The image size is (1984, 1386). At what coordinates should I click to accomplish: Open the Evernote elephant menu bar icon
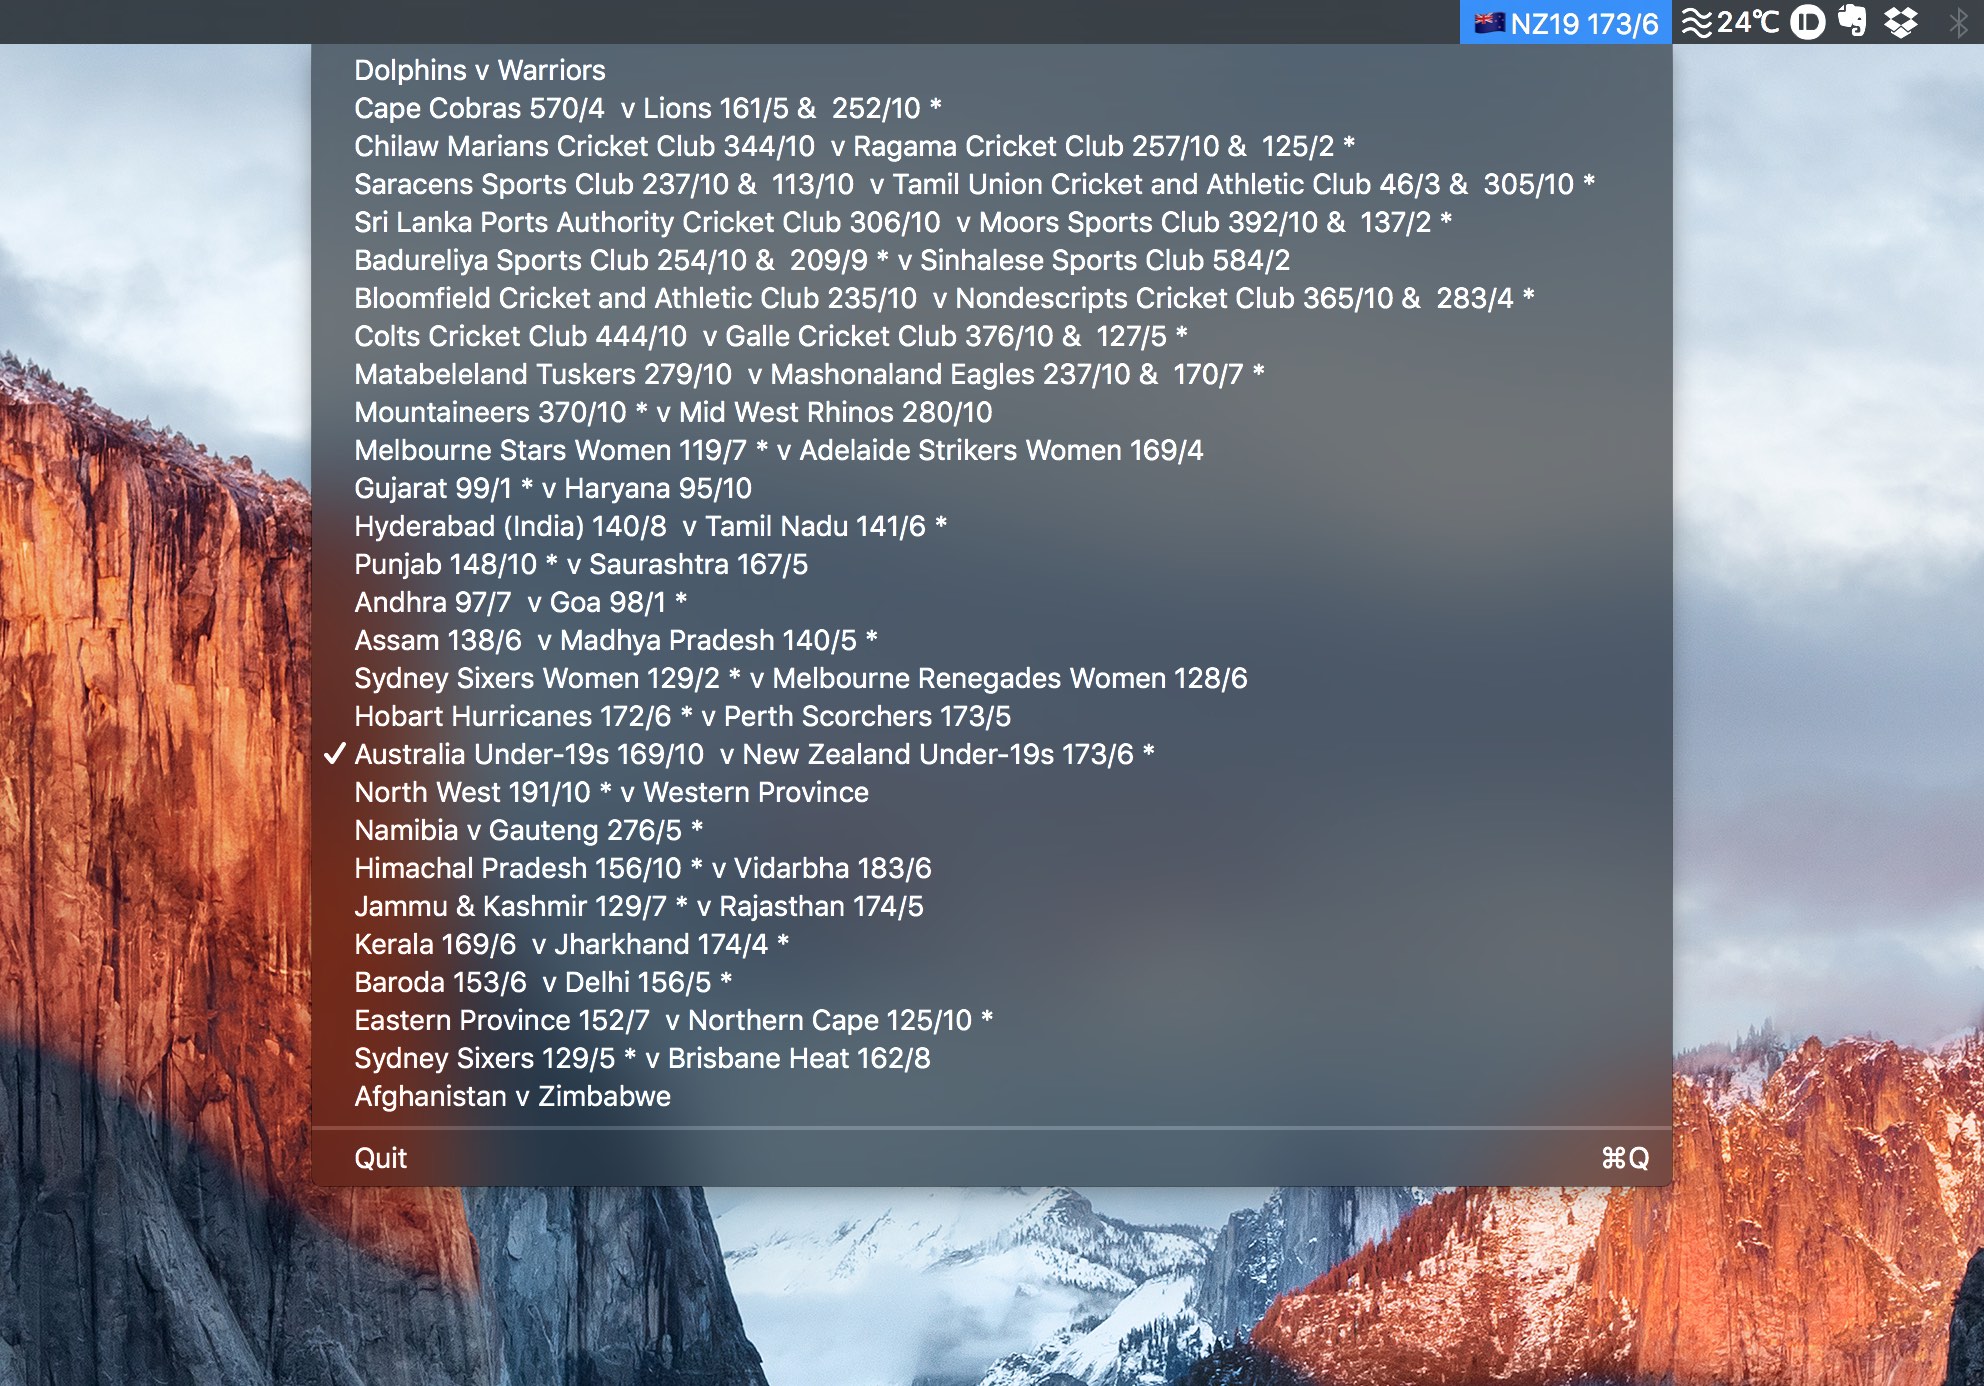coord(1852,22)
